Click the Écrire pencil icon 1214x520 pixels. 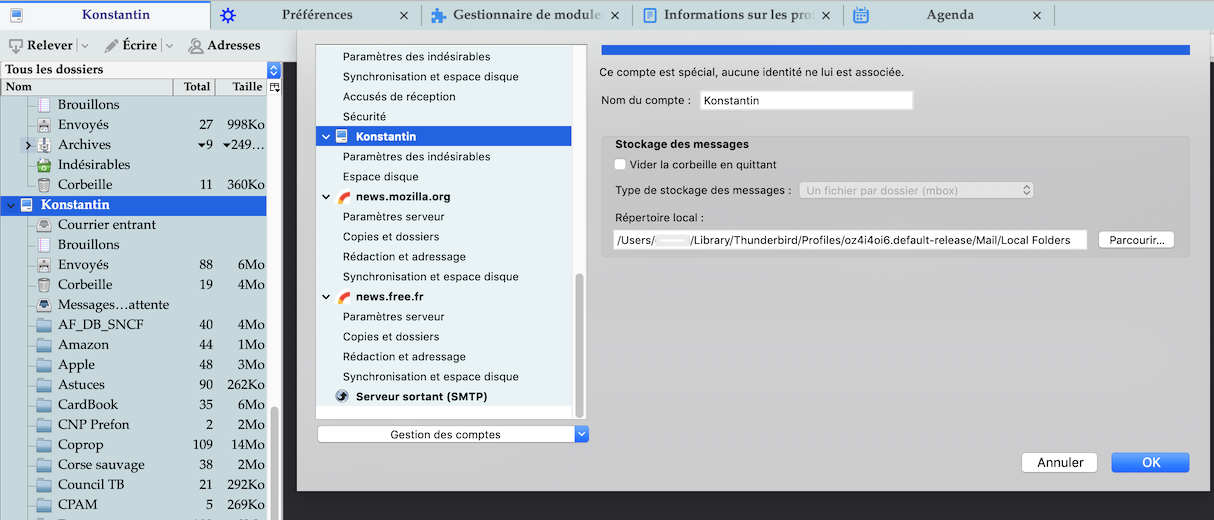(x=112, y=46)
